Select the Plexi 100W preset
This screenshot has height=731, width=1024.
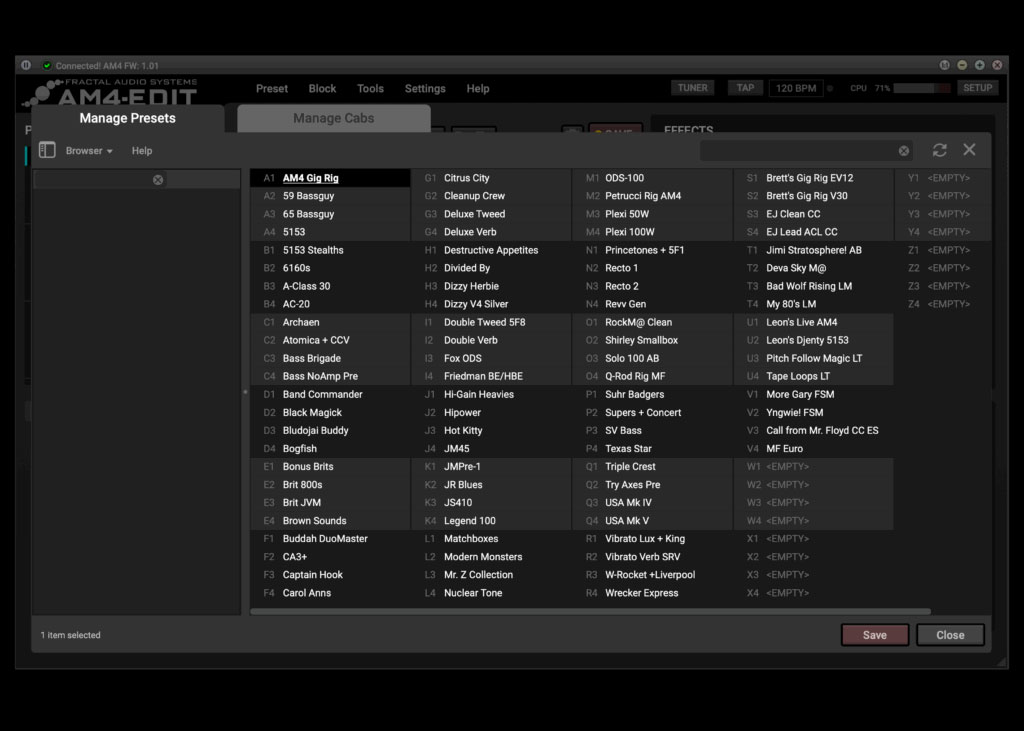coord(629,232)
